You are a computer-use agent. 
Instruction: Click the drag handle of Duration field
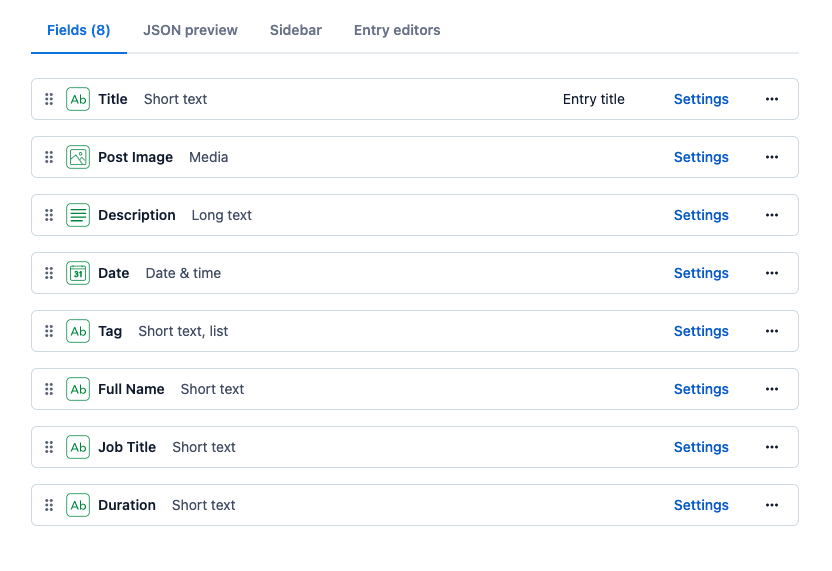[49, 505]
